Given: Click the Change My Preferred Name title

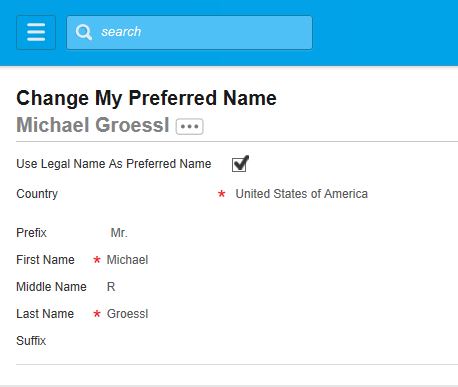Looking at the screenshot, I should click(146, 98).
